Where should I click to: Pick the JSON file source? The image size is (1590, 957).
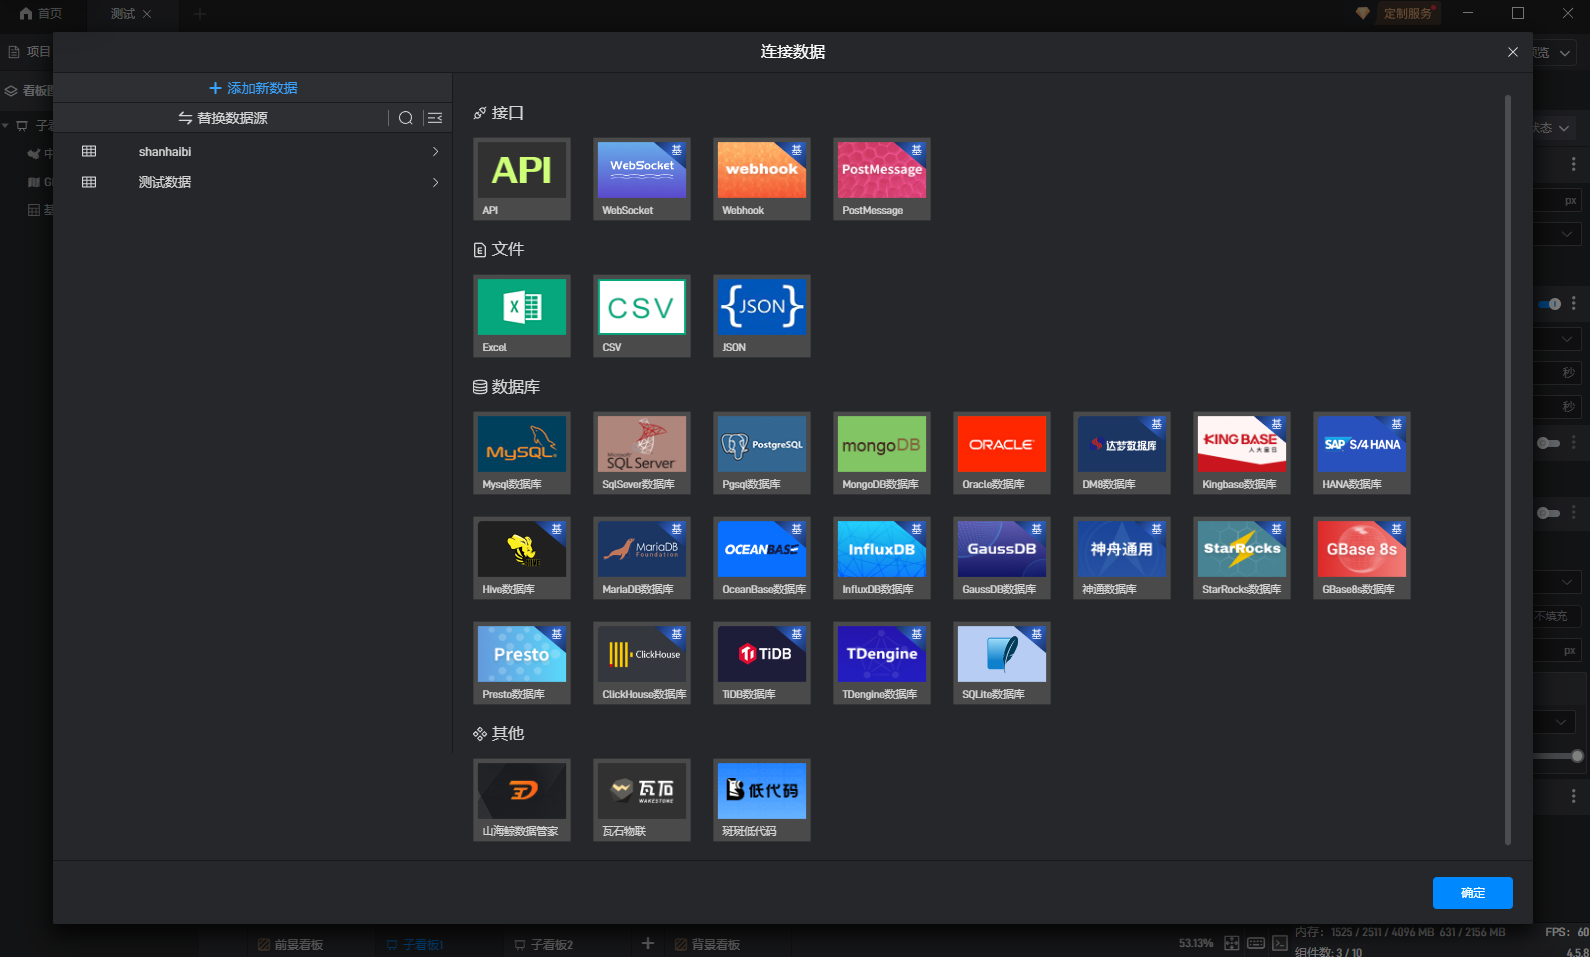762,316
